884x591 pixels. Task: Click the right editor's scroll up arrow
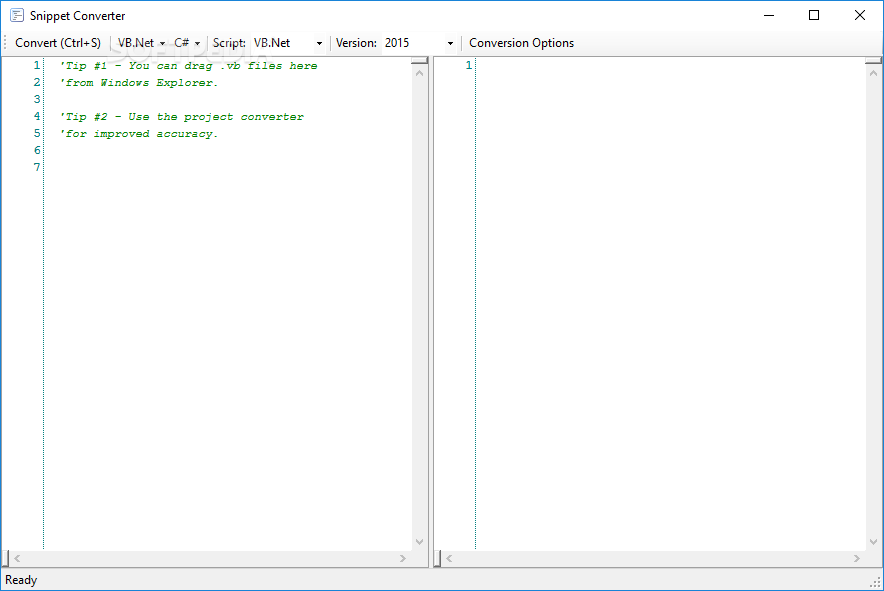tap(873, 73)
